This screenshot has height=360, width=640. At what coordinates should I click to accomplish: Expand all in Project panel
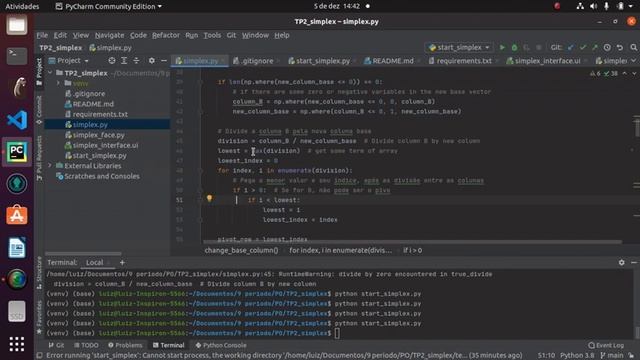pyautogui.click(x=124, y=61)
